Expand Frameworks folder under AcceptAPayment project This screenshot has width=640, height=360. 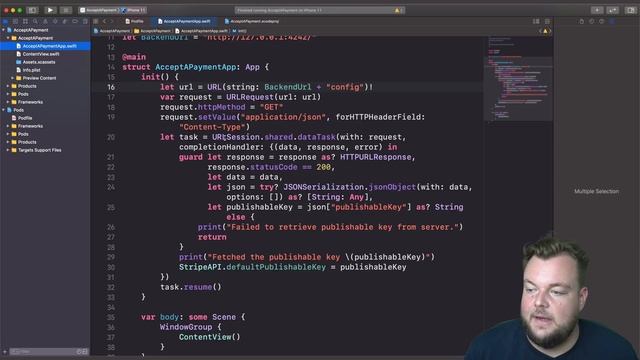pyautogui.click(x=8, y=102)
